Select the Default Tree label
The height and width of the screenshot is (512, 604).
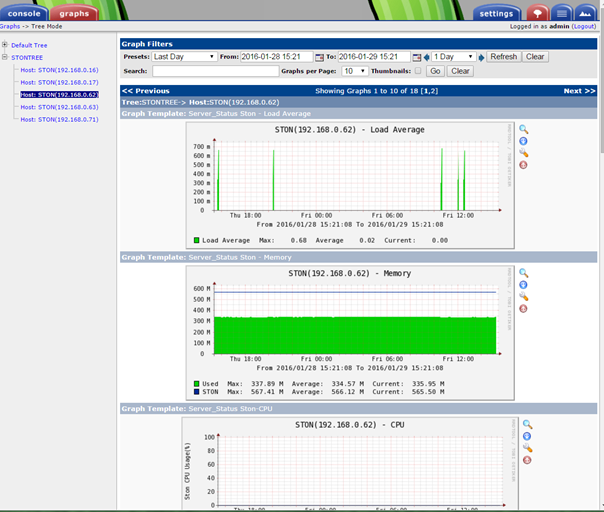click(x=29, y=45)
